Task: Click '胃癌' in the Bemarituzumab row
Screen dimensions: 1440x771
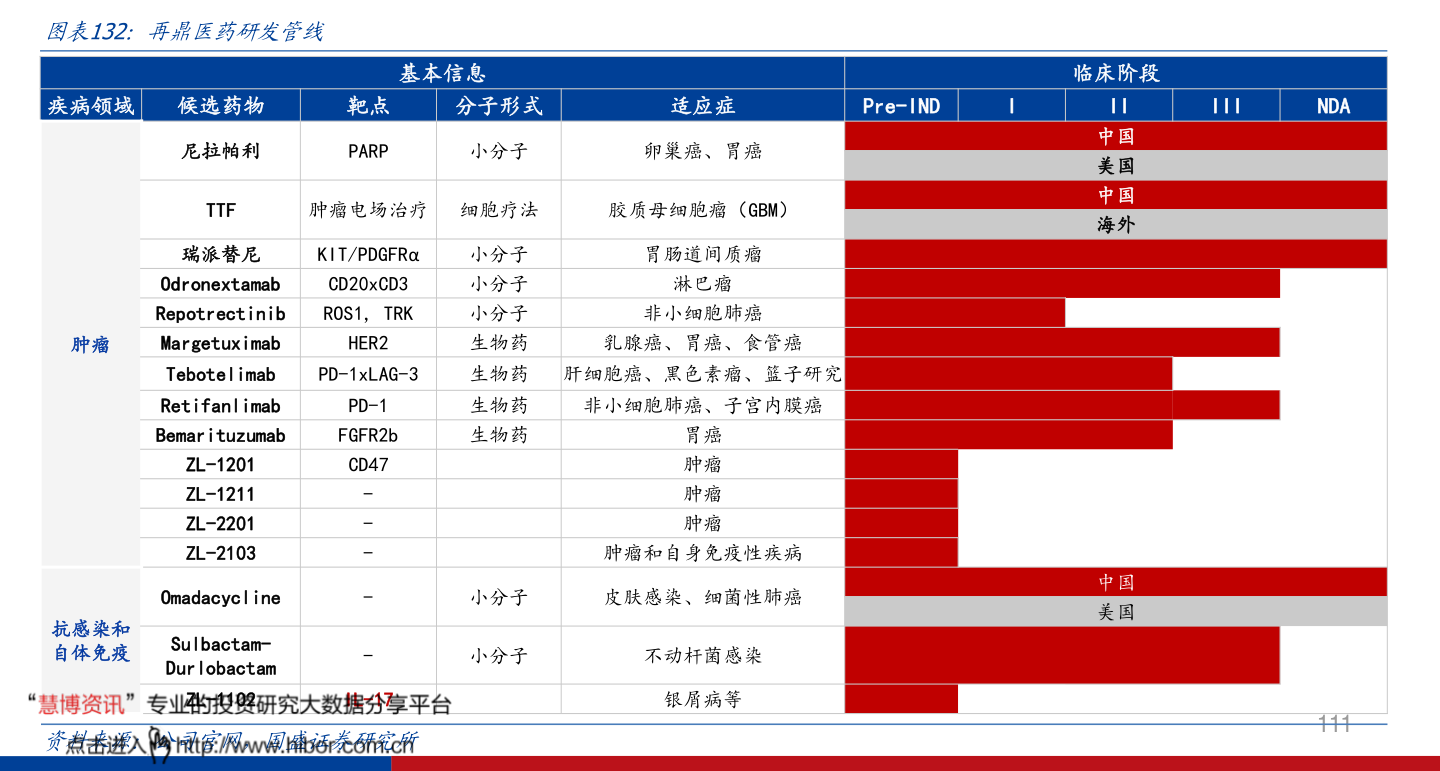Action: coord(703,435)
